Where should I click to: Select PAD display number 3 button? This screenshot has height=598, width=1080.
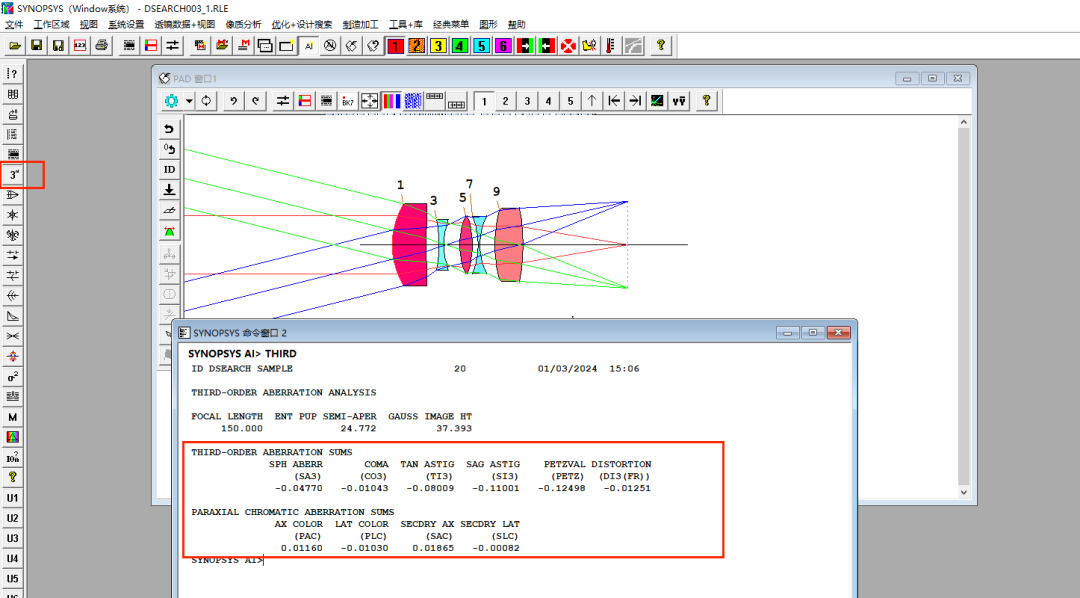coord(528,101)
